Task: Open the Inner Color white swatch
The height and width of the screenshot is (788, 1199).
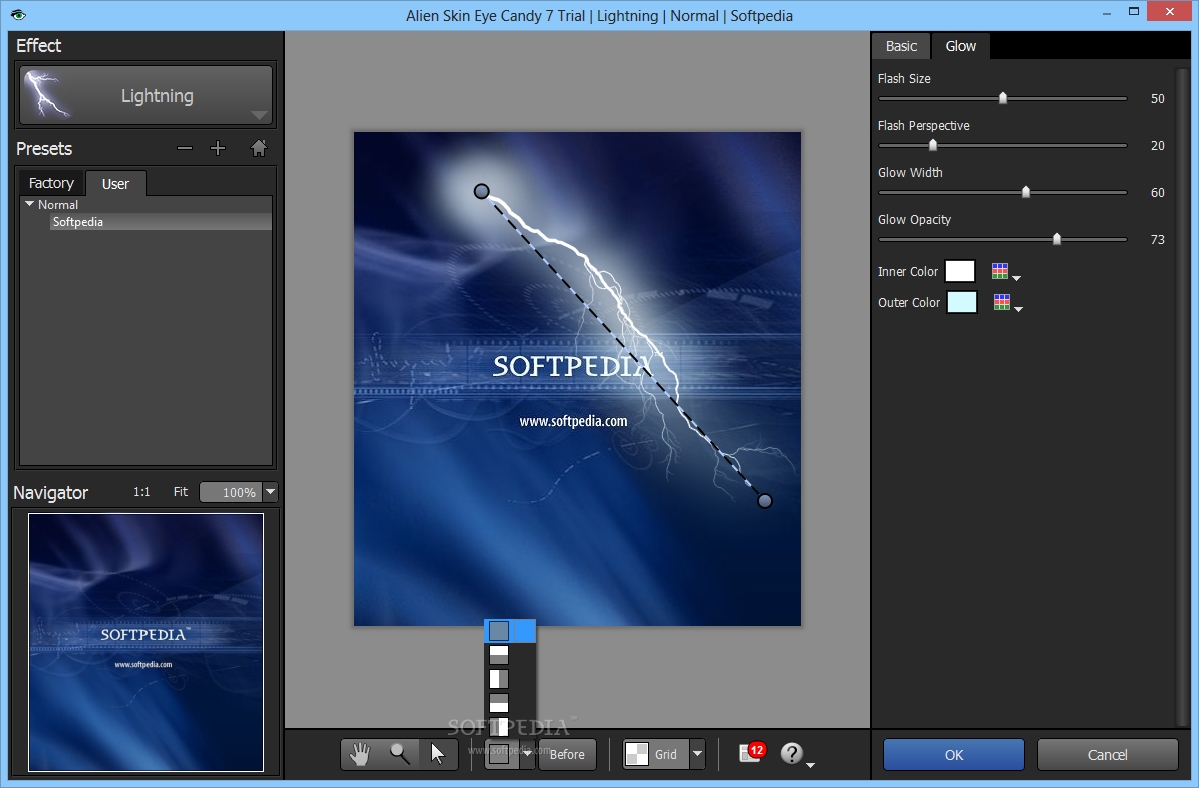Action: coord(960,271)
